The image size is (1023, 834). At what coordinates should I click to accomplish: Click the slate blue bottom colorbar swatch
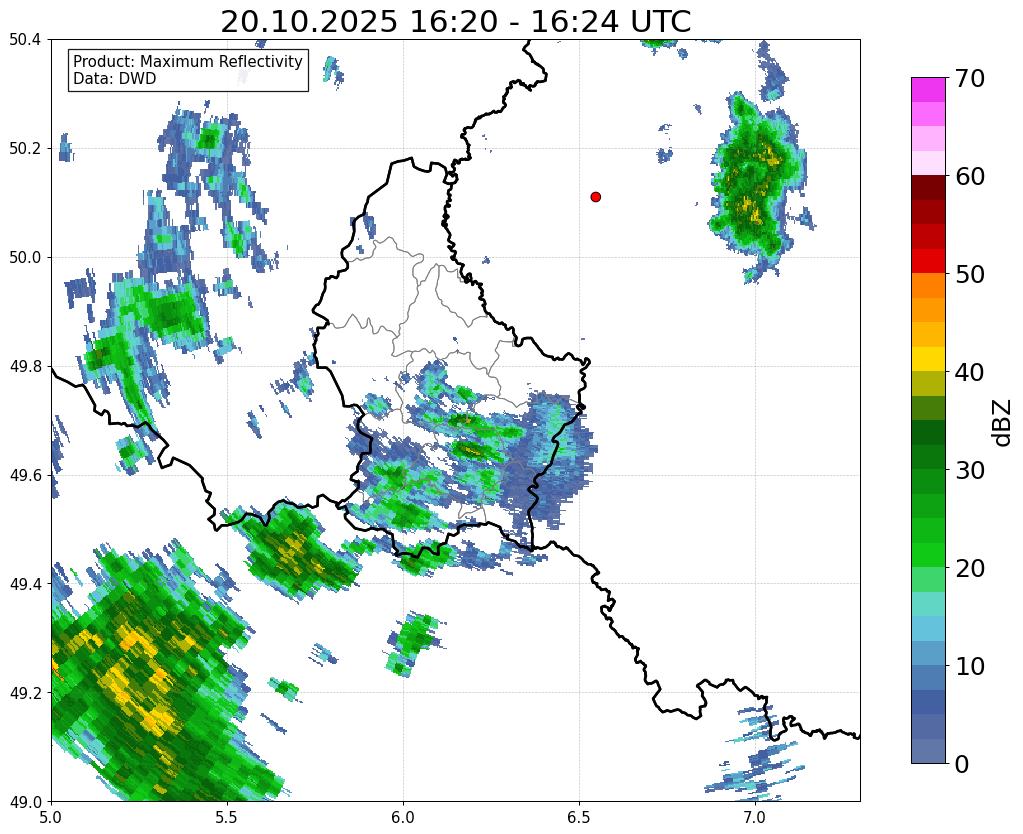tap(928, 751)
